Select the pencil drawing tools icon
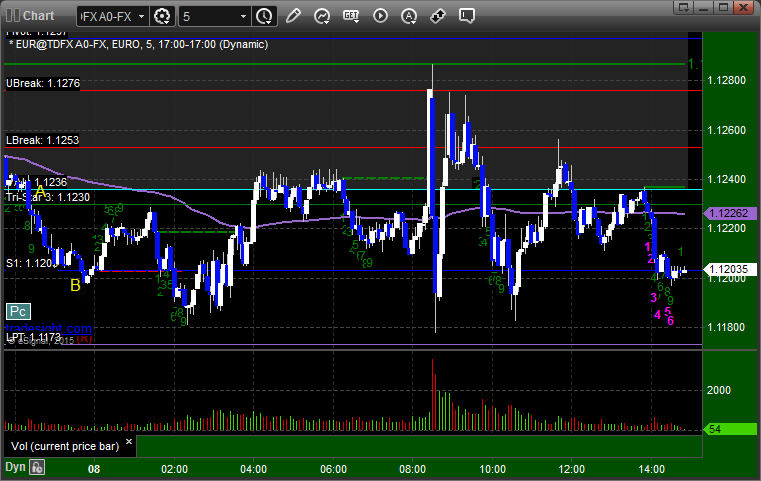The width and height of the screenshot is (761, 481). coord(293,16)
